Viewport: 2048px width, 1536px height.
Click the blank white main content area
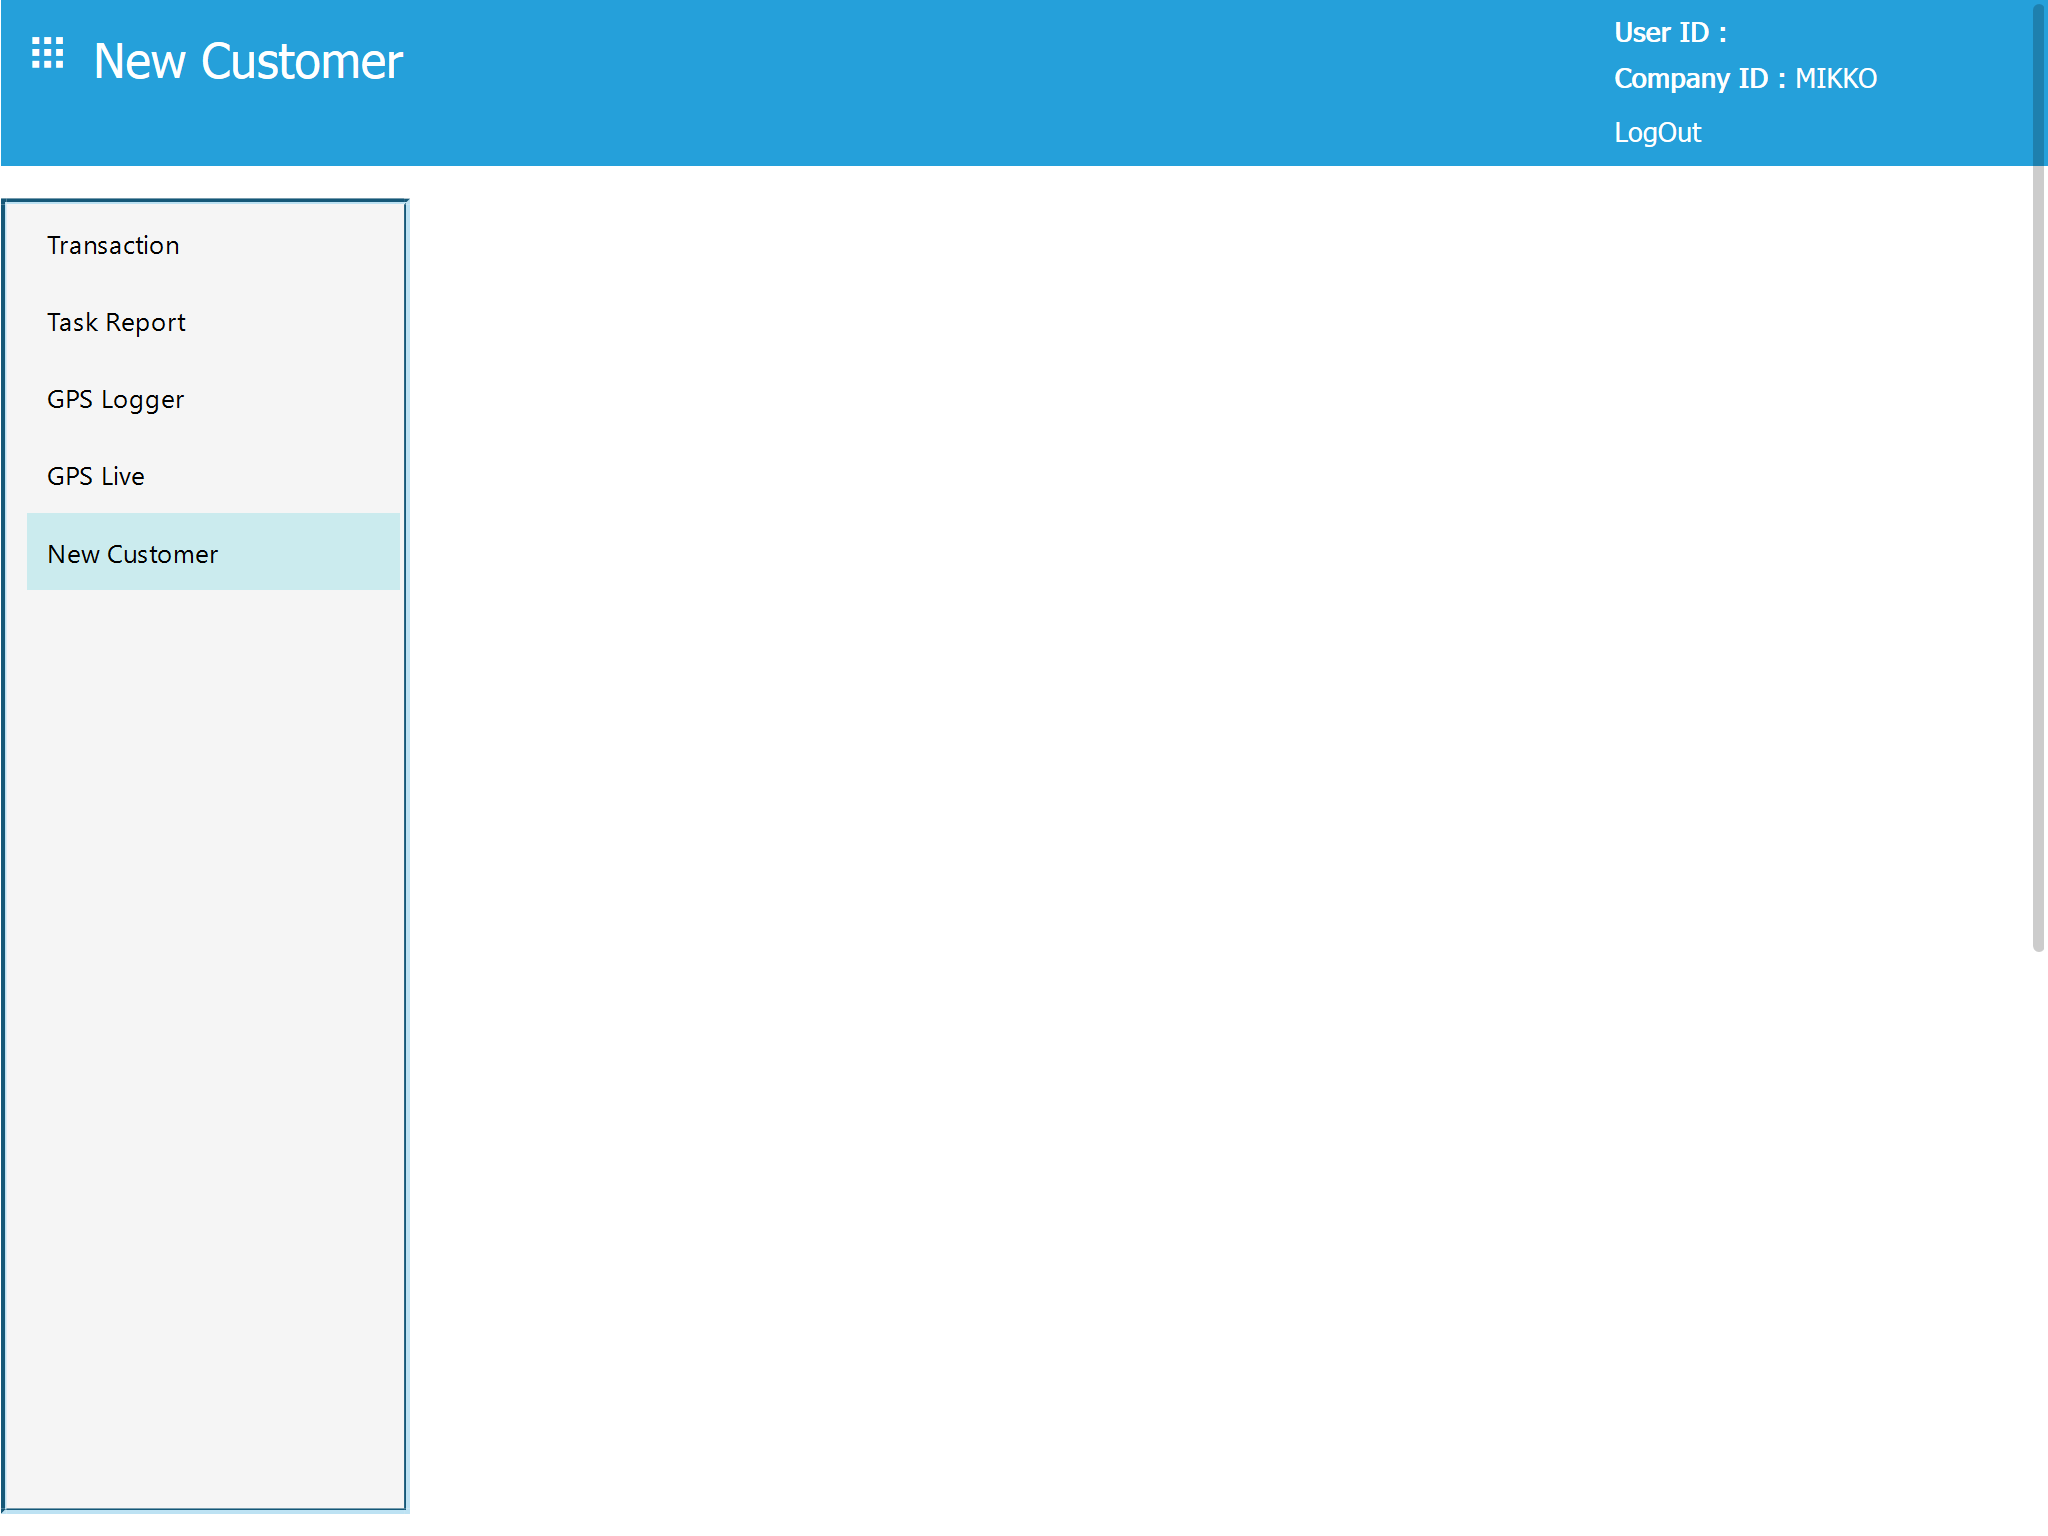pyautogui.click(x=1200, y=800)
